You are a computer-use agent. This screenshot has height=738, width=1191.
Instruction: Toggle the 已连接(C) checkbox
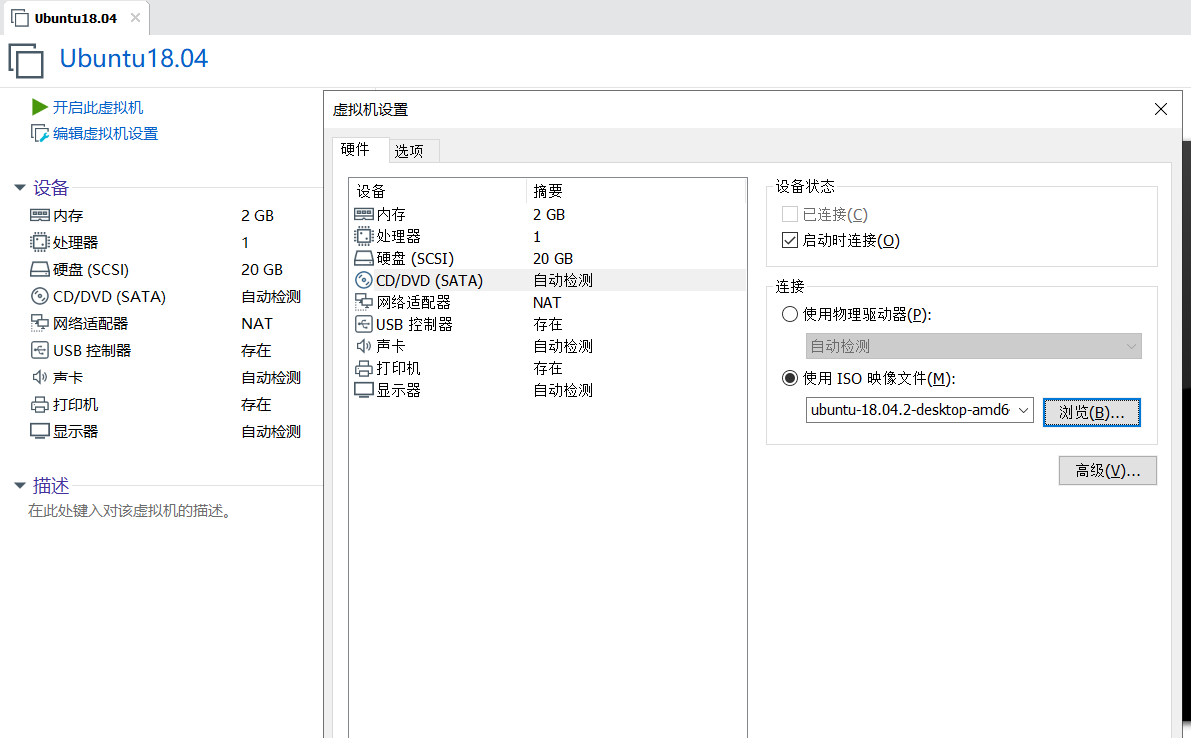[x=789, y=214]
